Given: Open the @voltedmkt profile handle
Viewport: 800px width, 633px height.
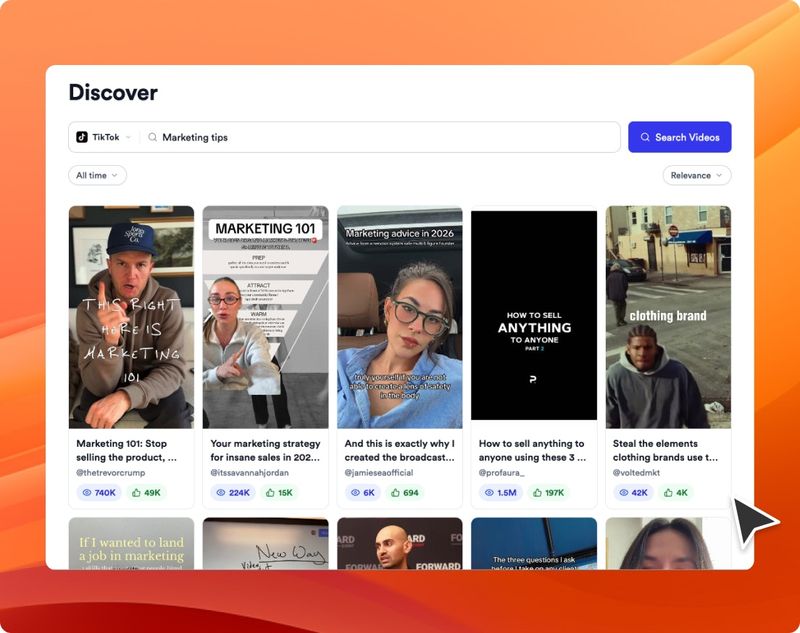Looking at the screenshot, I should click(636, 473).
